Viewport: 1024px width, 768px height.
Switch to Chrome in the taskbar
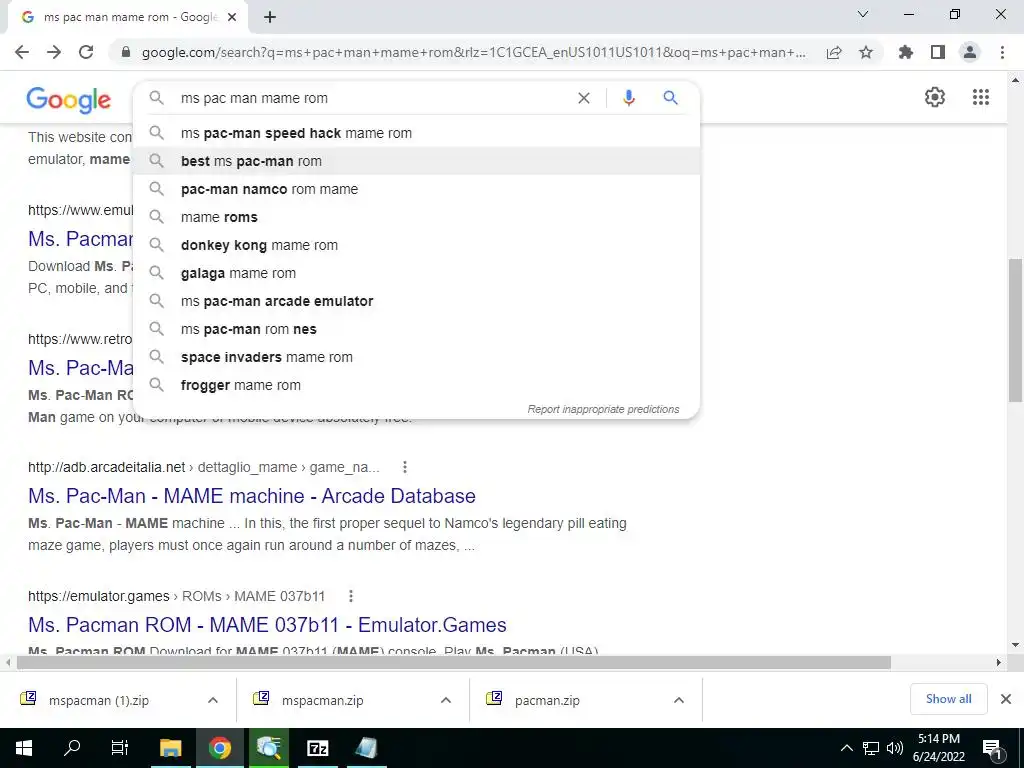tap(219, 748)
